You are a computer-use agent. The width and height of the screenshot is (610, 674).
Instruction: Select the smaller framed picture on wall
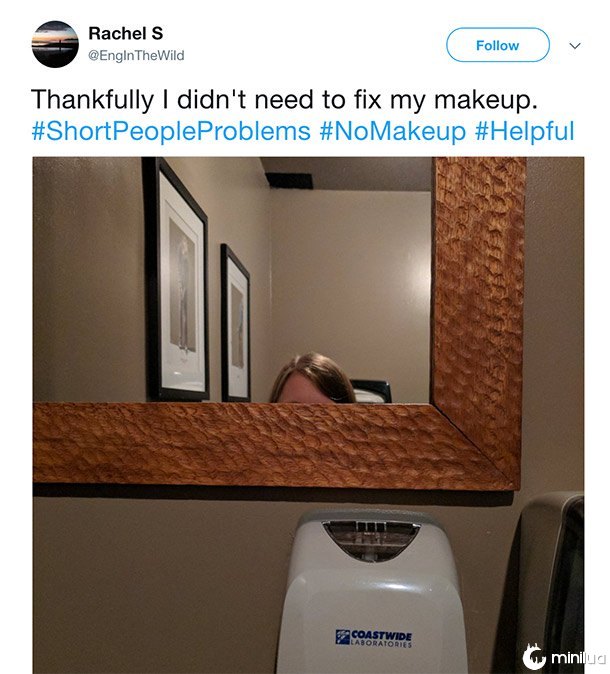(x=235, y=321)
